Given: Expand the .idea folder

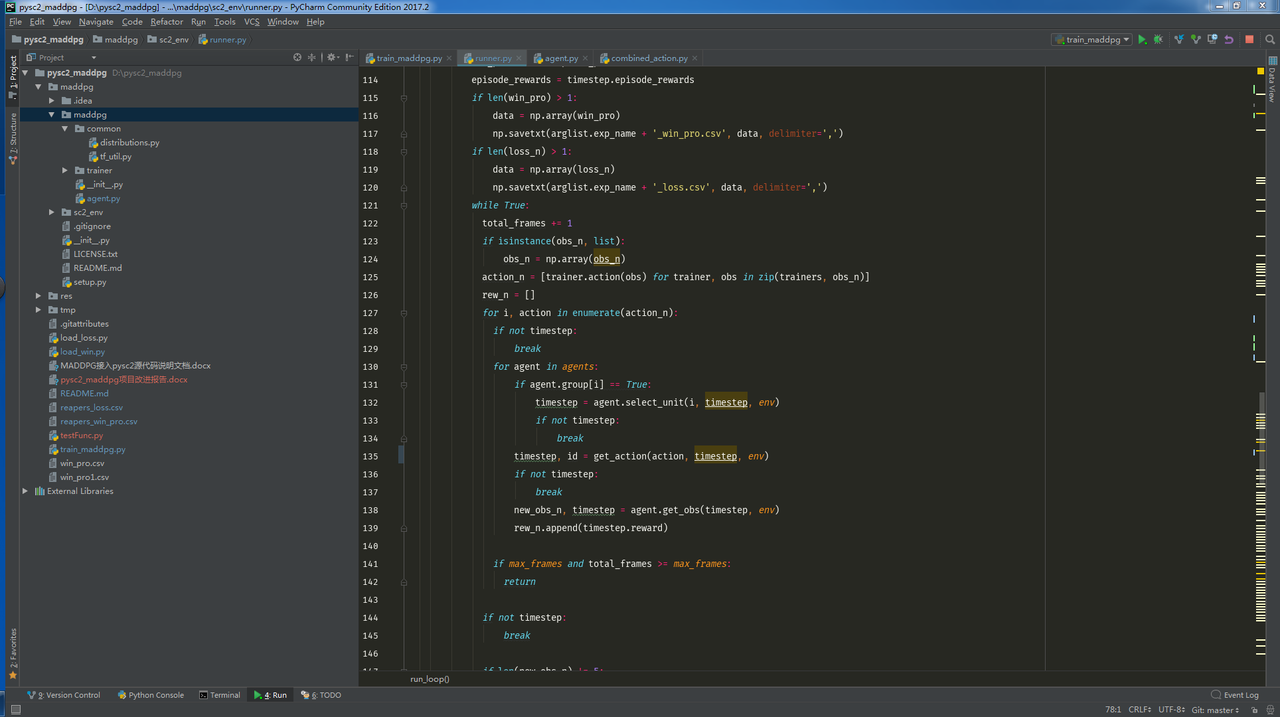Looking at the screenshot, I should [x=52, y=101].
